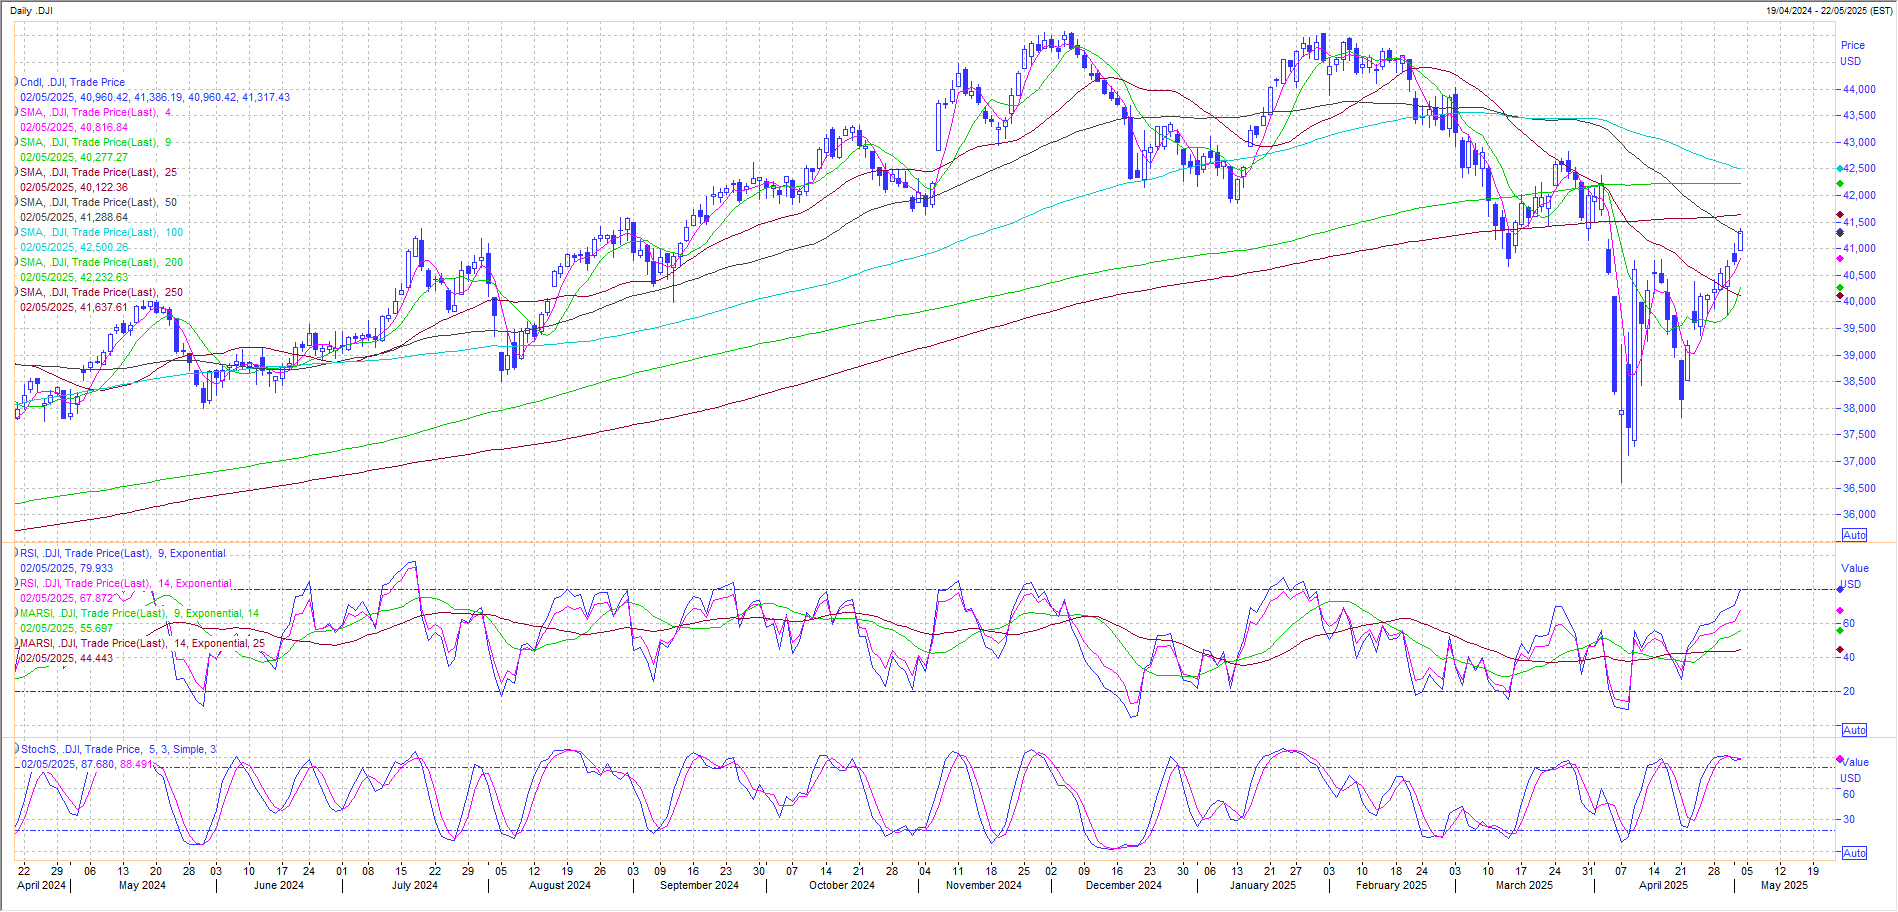Click the 36,000 price axis label

tap(1859, 514)
